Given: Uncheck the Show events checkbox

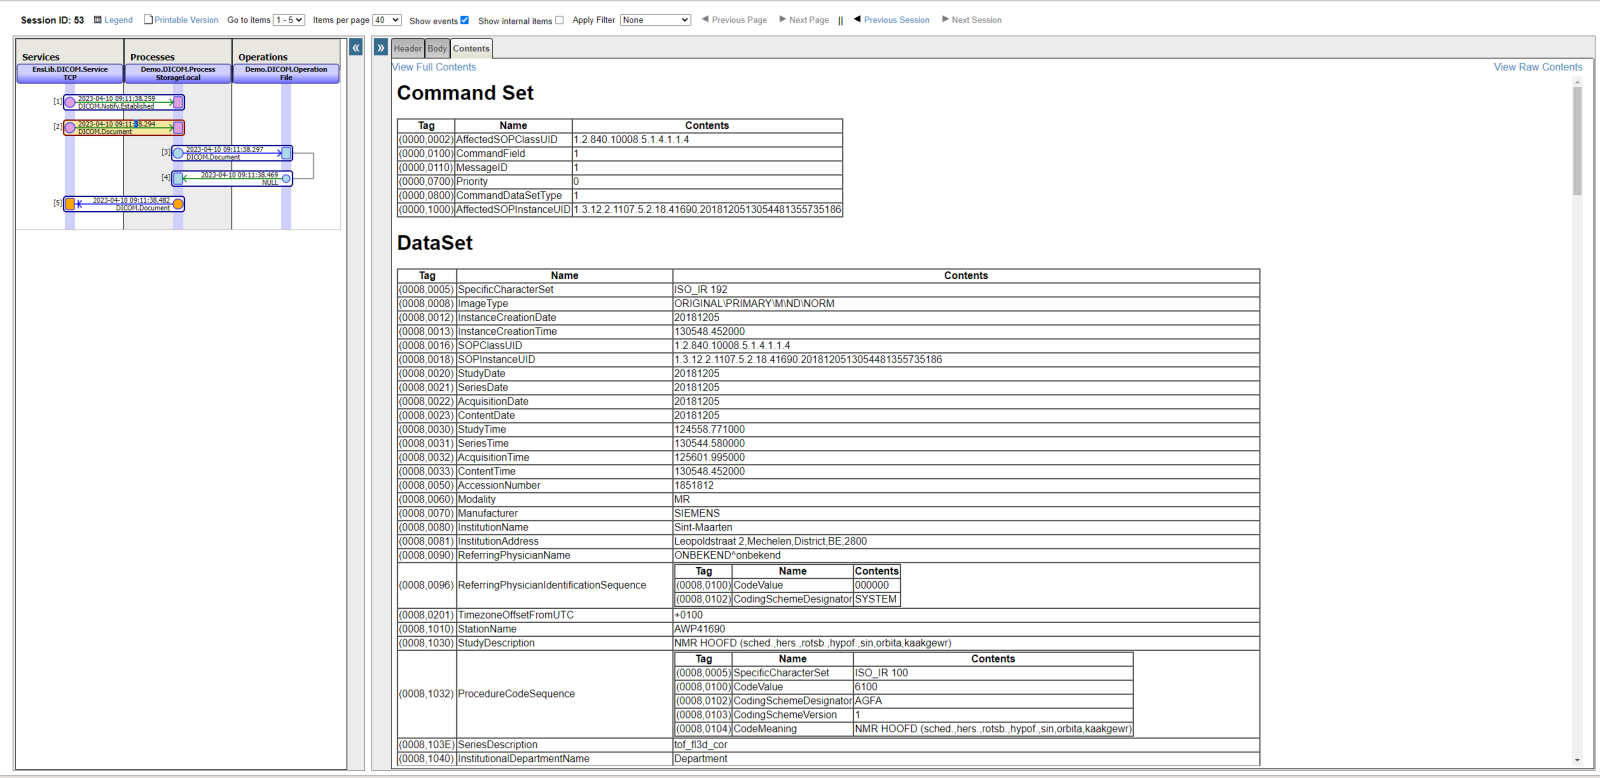Looking at the screenshot, I should 465,20.
